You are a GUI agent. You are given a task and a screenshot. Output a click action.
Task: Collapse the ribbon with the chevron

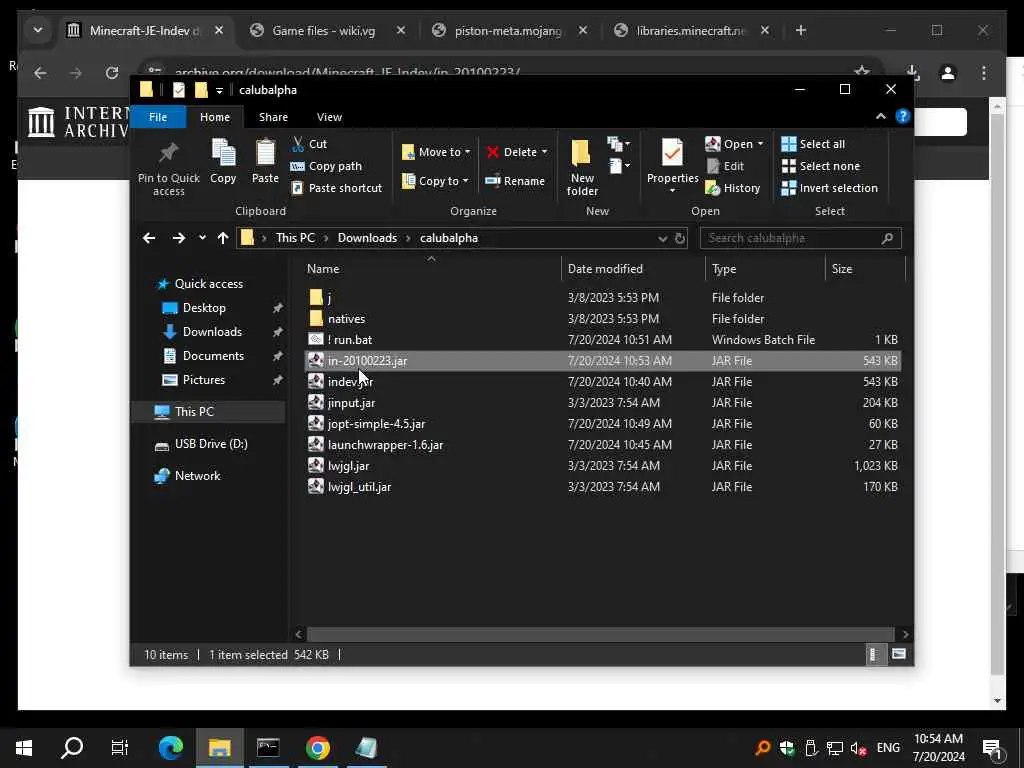pos(880,116)
